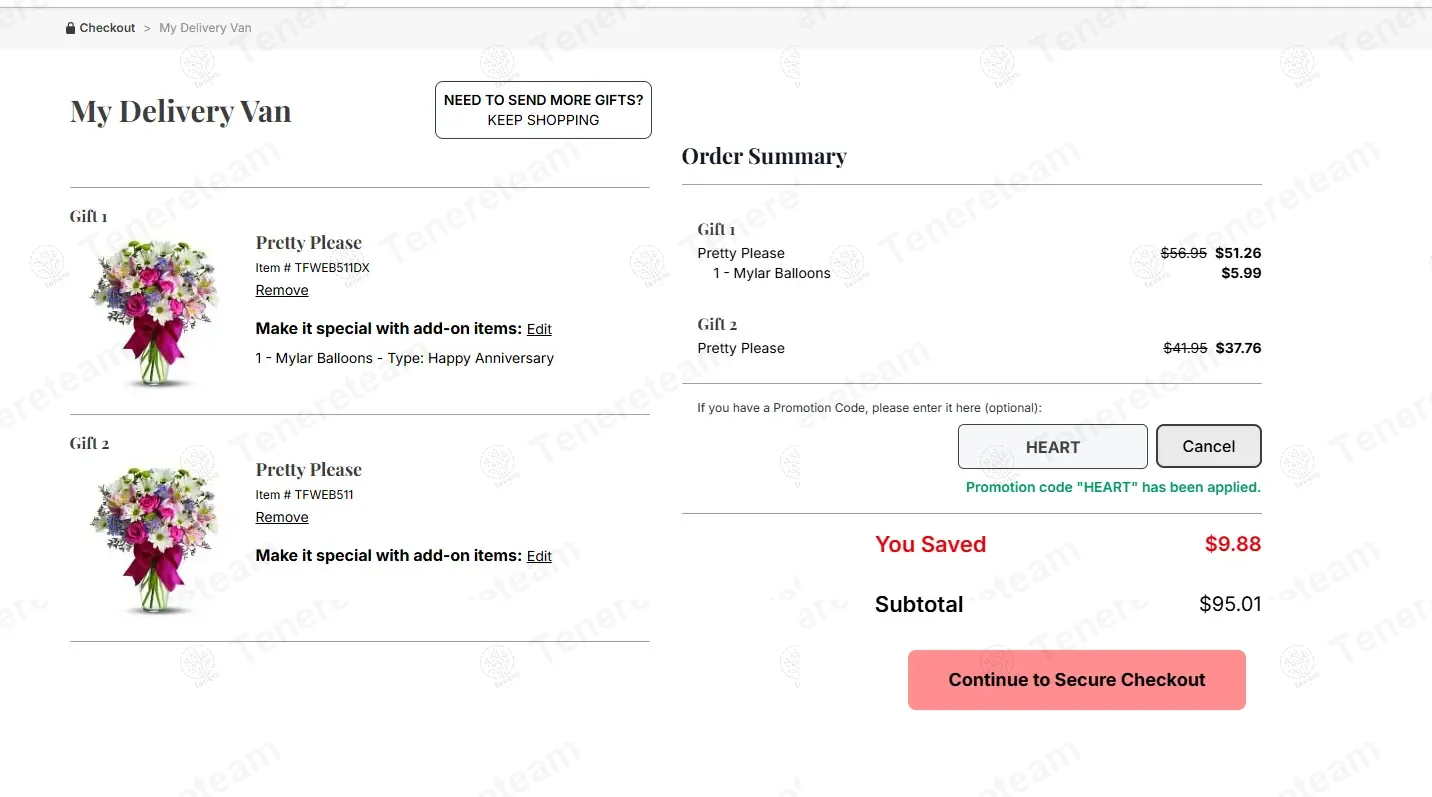Click the Order Summary heading

point(764,156)
